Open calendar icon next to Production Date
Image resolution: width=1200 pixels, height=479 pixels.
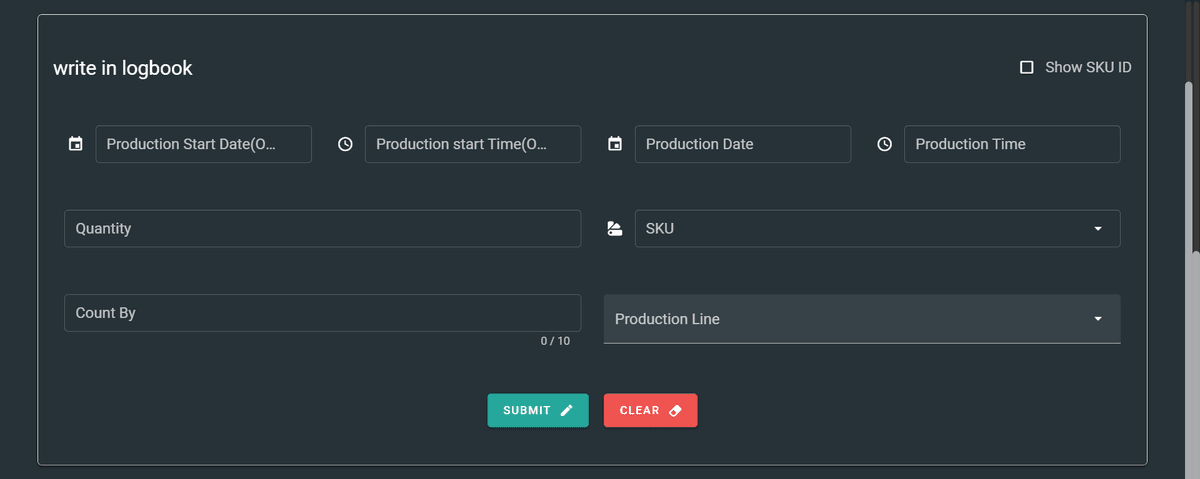[615, 144]
